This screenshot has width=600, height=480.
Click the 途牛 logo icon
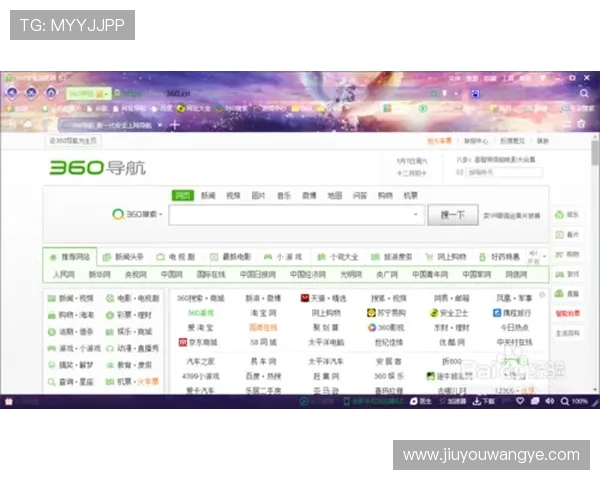click(430, 376)
